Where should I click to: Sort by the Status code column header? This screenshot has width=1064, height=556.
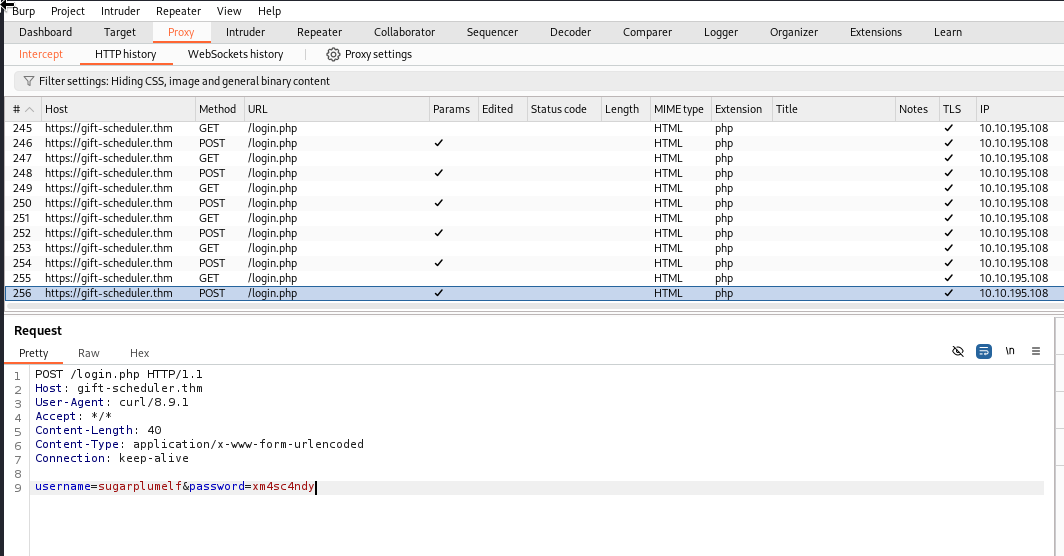coord(558,109)
